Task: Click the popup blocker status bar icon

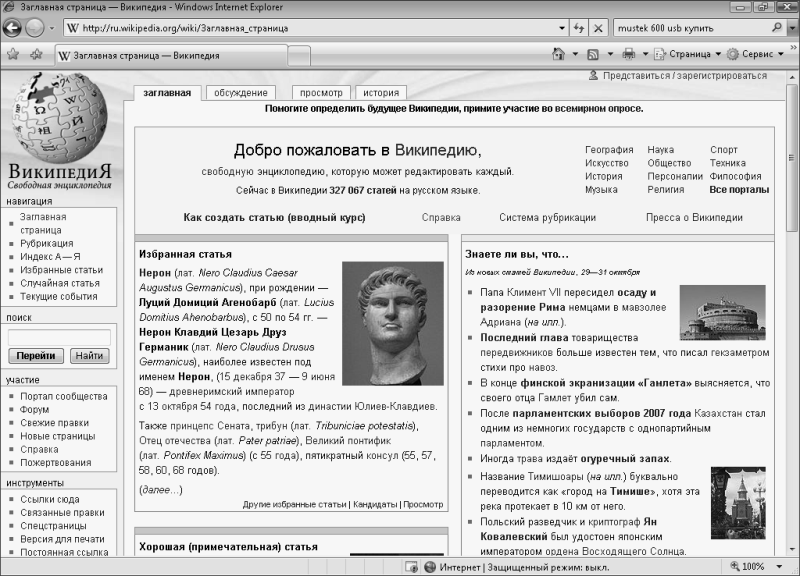Action: click(x=411, y=567)
